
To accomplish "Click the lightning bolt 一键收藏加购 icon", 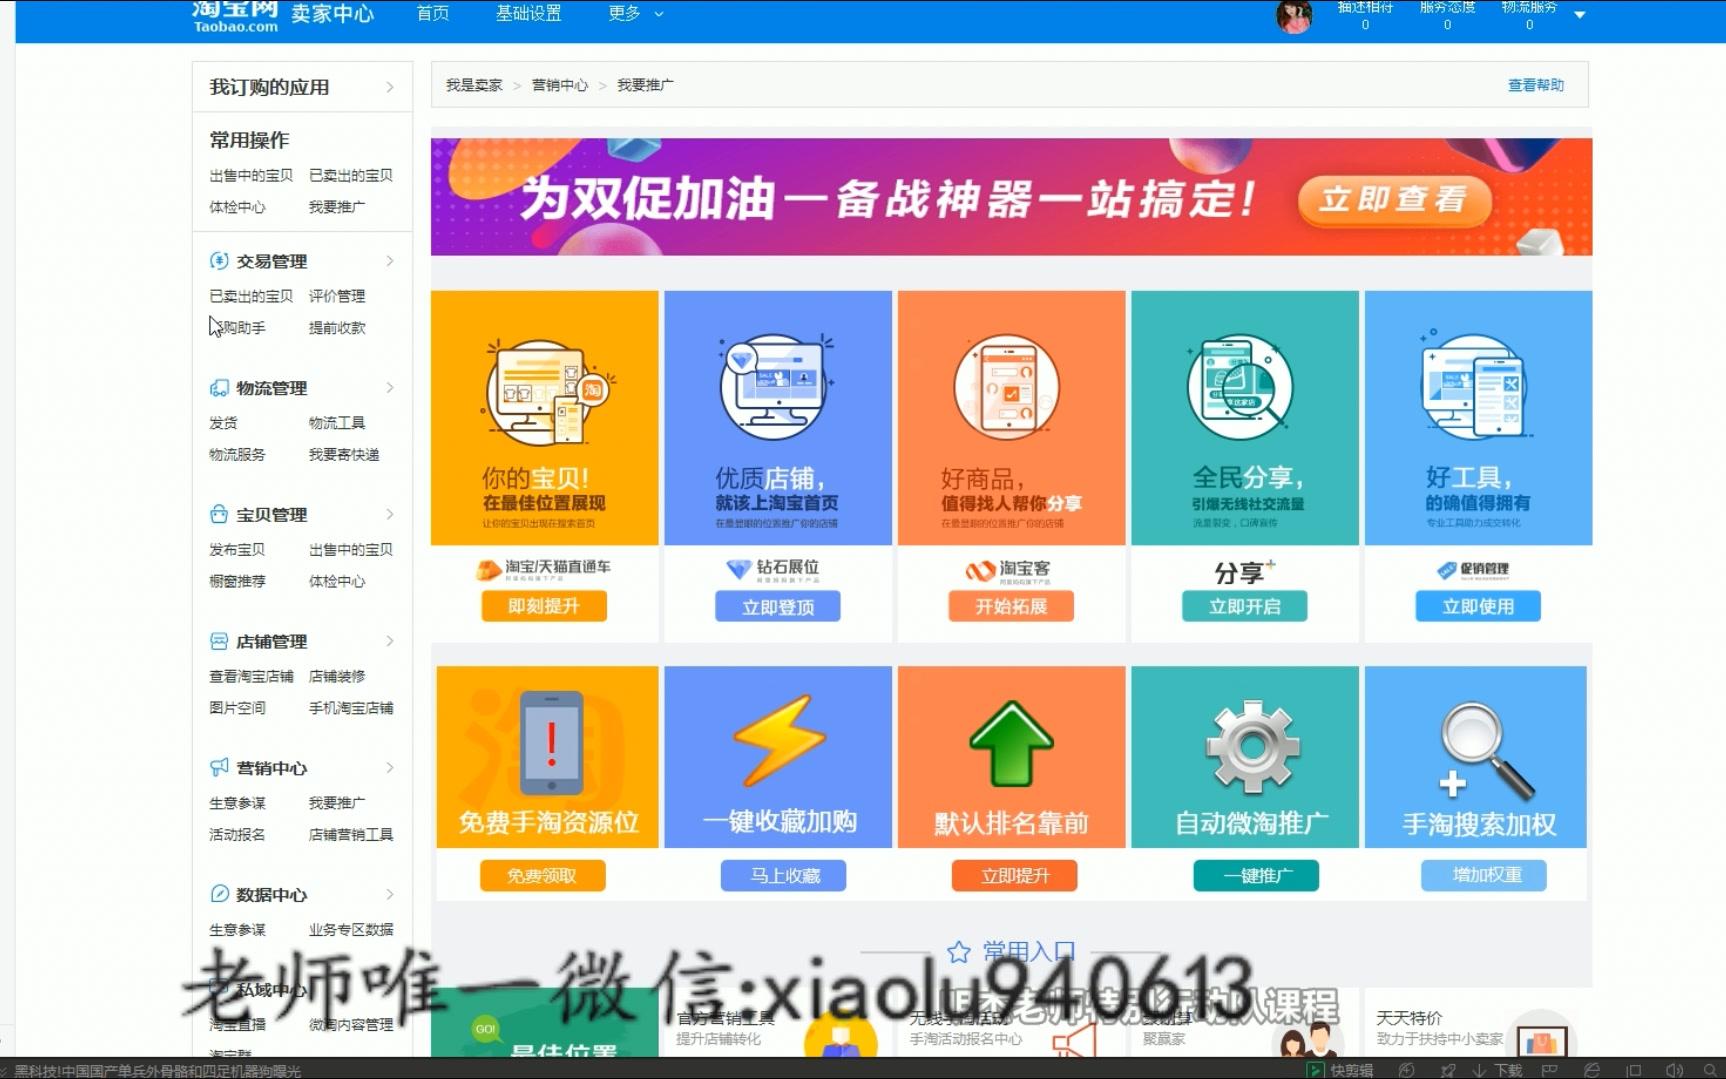I will coord(779,740).
